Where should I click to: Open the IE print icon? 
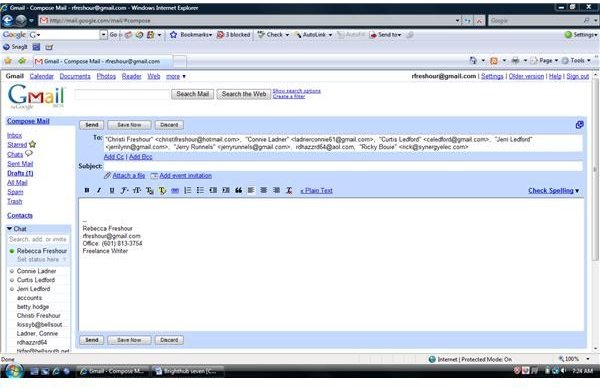coord(515,60)
